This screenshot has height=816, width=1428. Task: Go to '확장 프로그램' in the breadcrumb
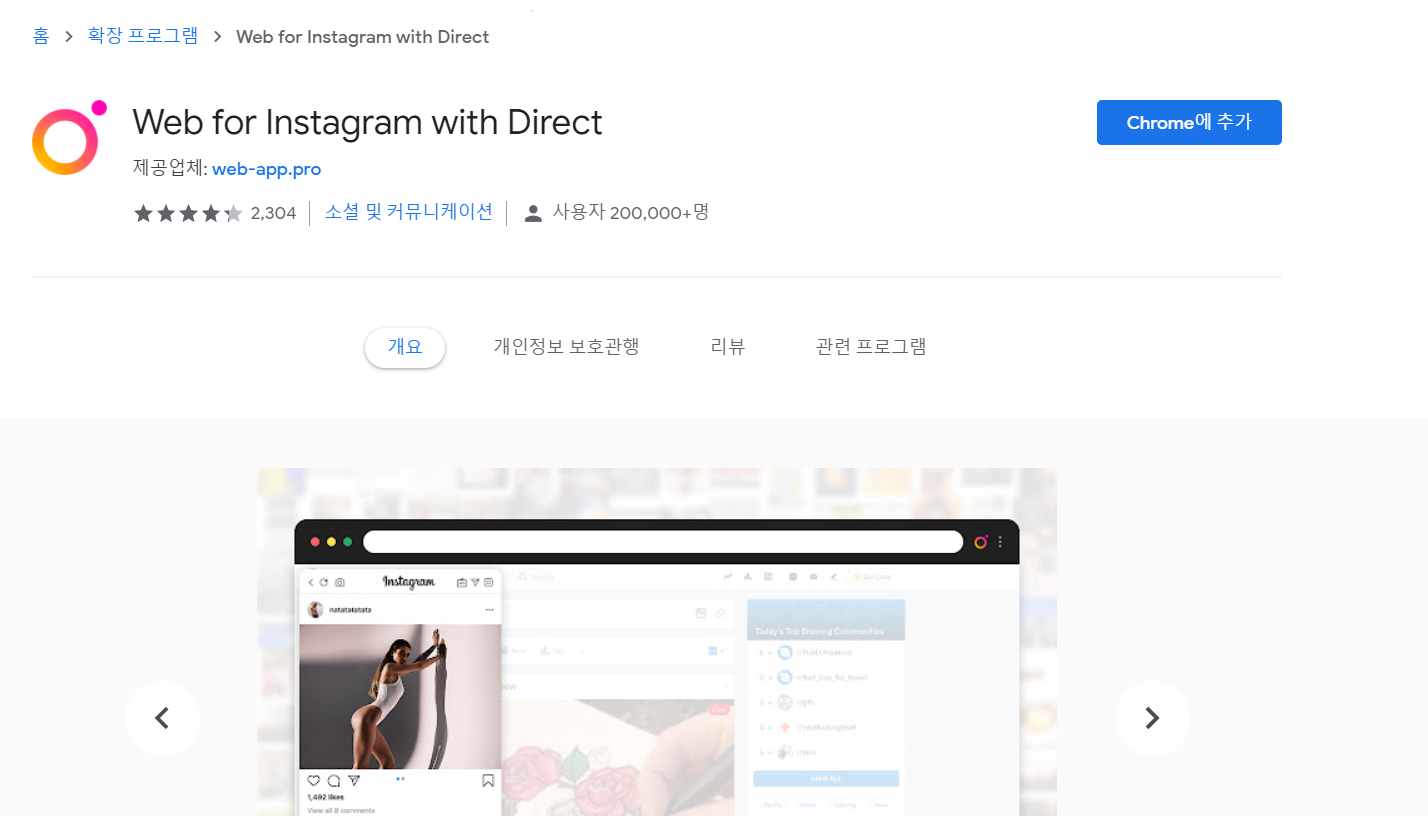click(143, 37)
